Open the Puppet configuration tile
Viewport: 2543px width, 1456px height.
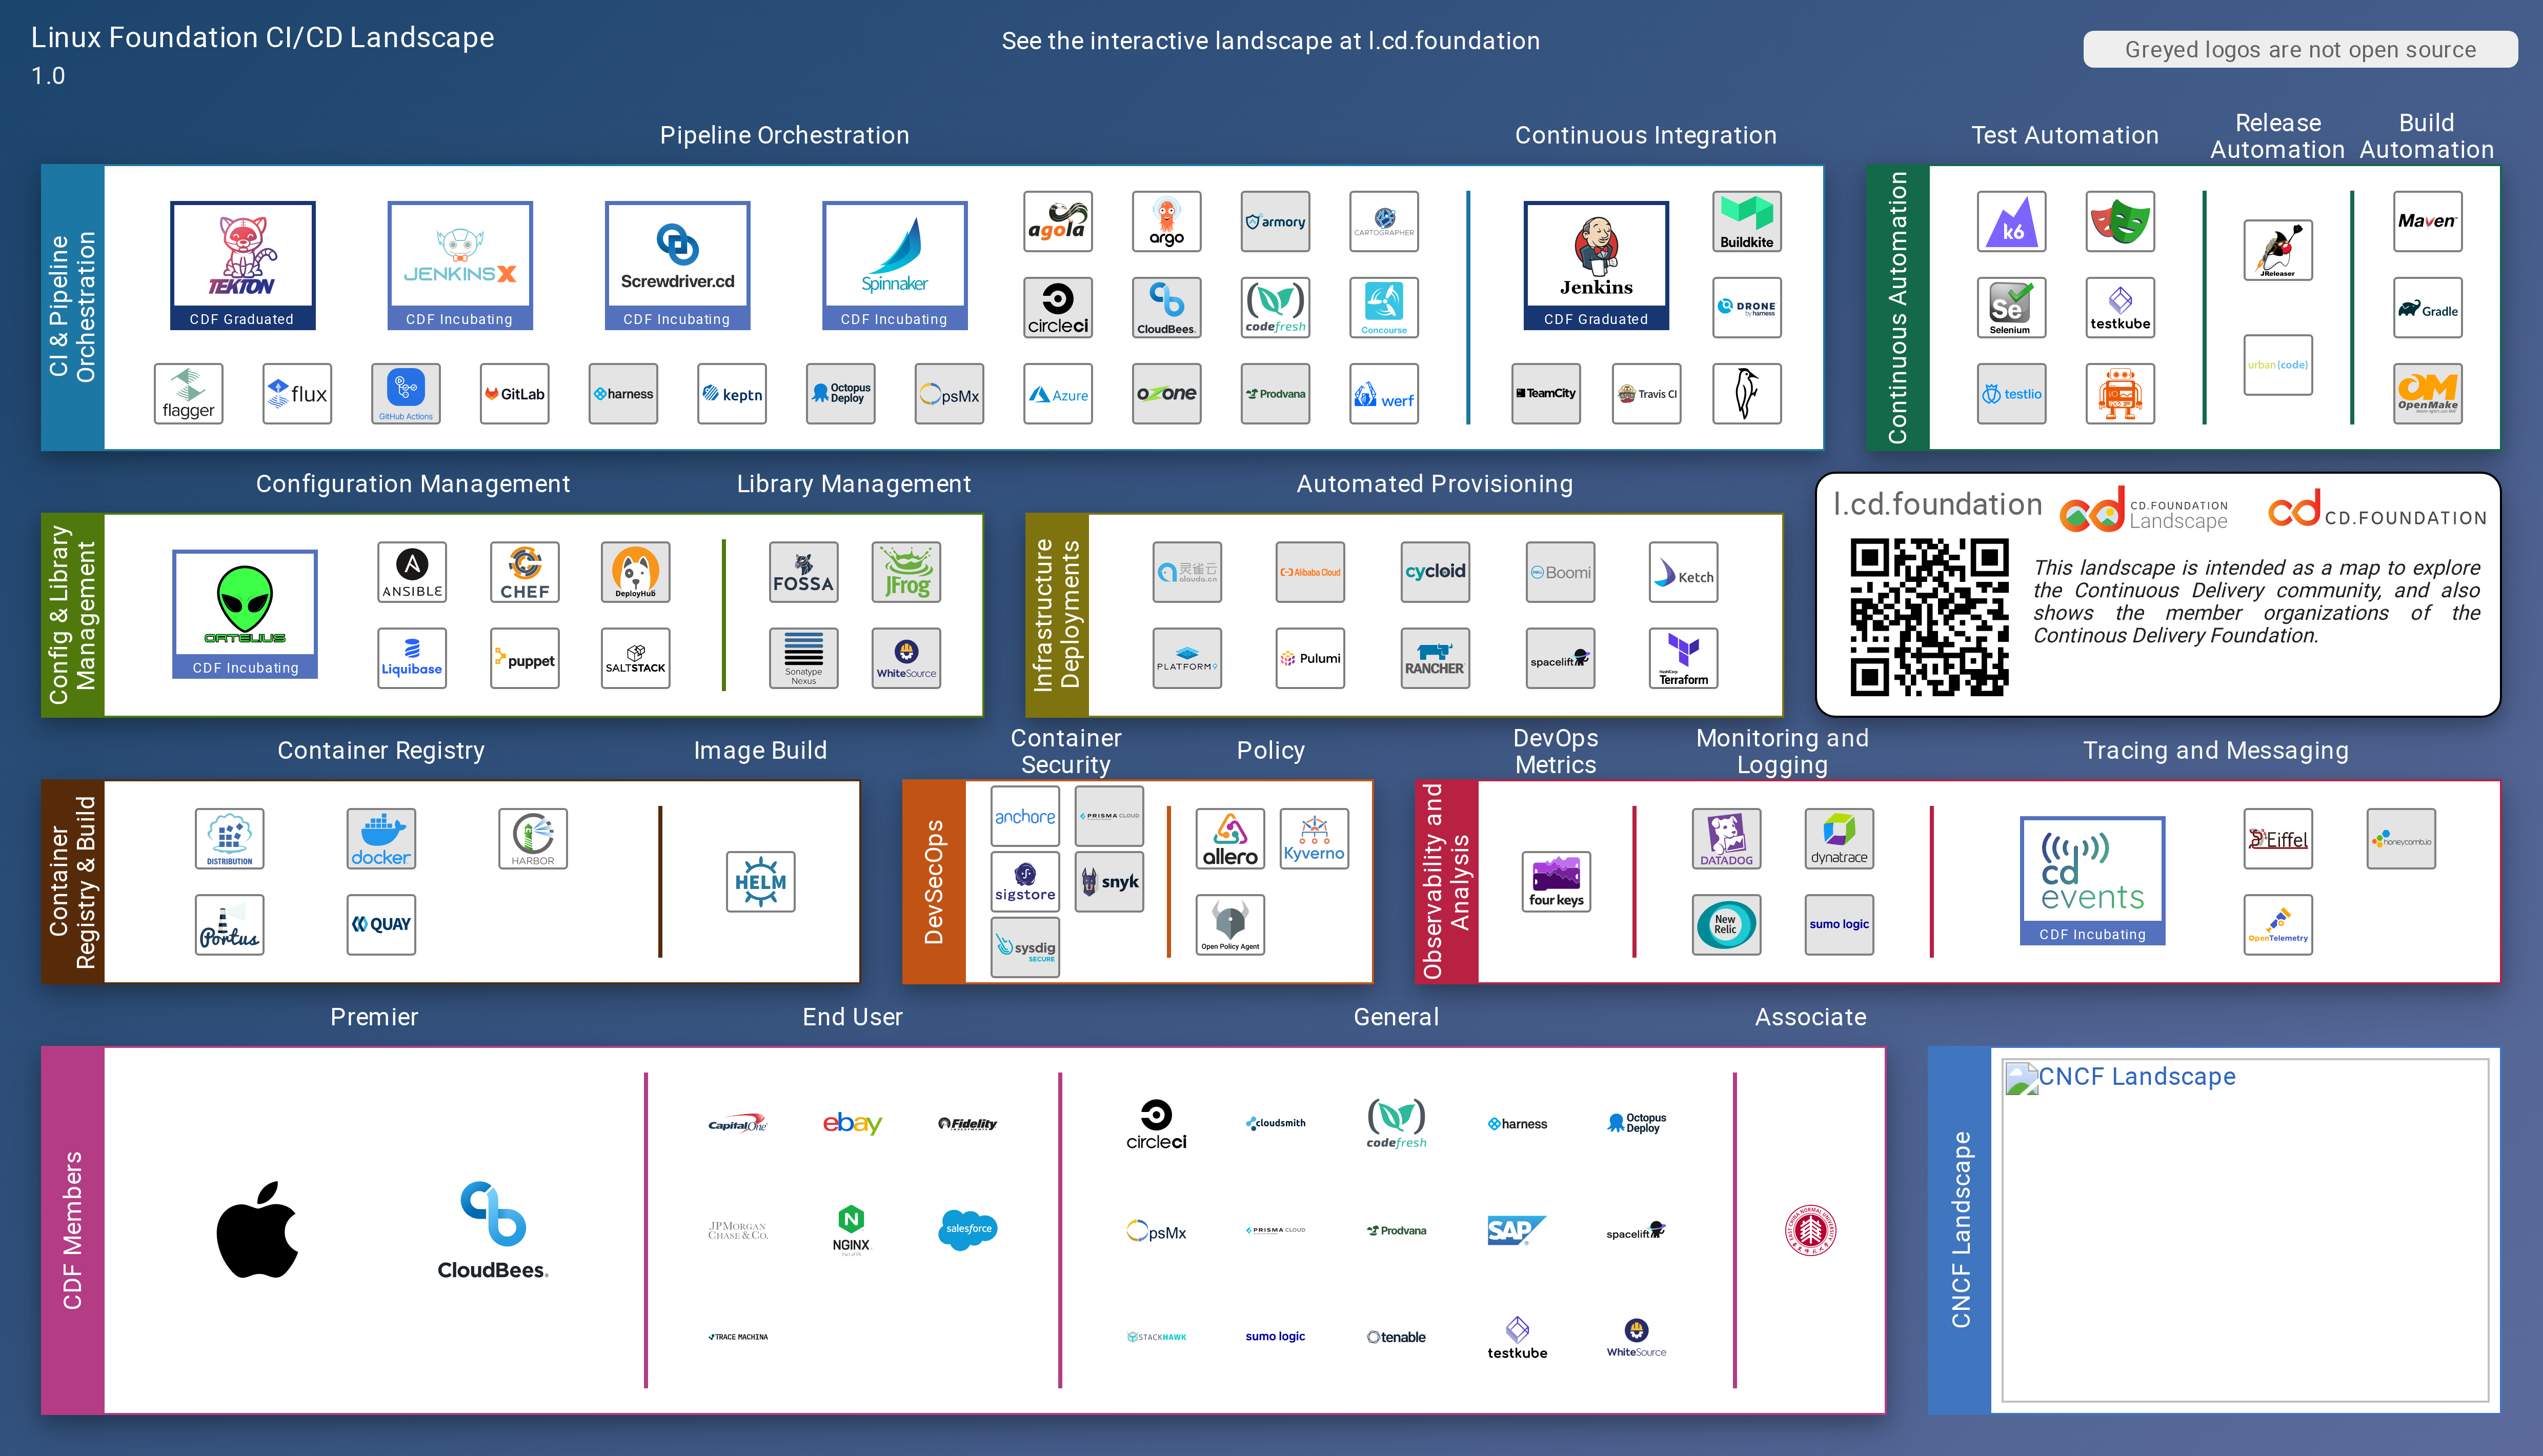(525, 658)
